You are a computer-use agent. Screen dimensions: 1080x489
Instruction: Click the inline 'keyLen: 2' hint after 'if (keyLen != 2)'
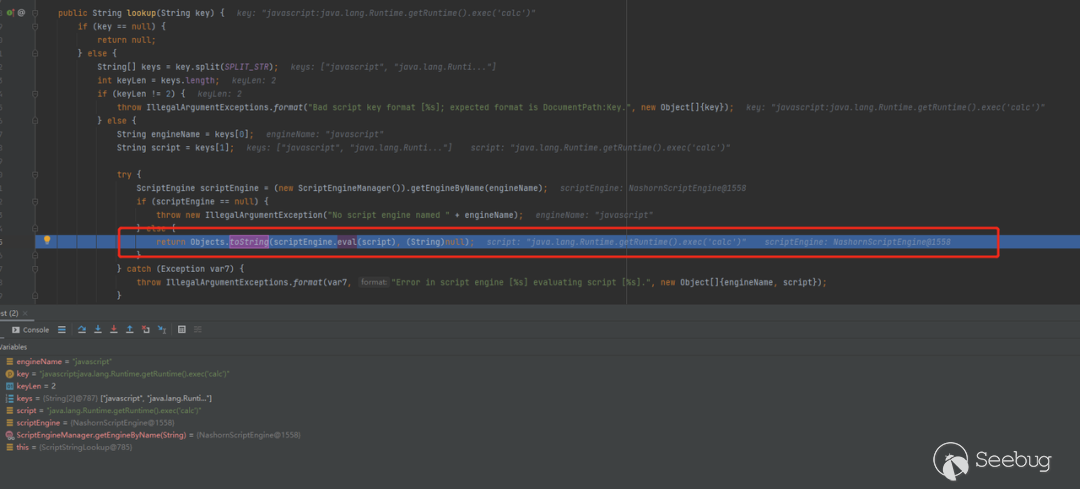(219, 93)
